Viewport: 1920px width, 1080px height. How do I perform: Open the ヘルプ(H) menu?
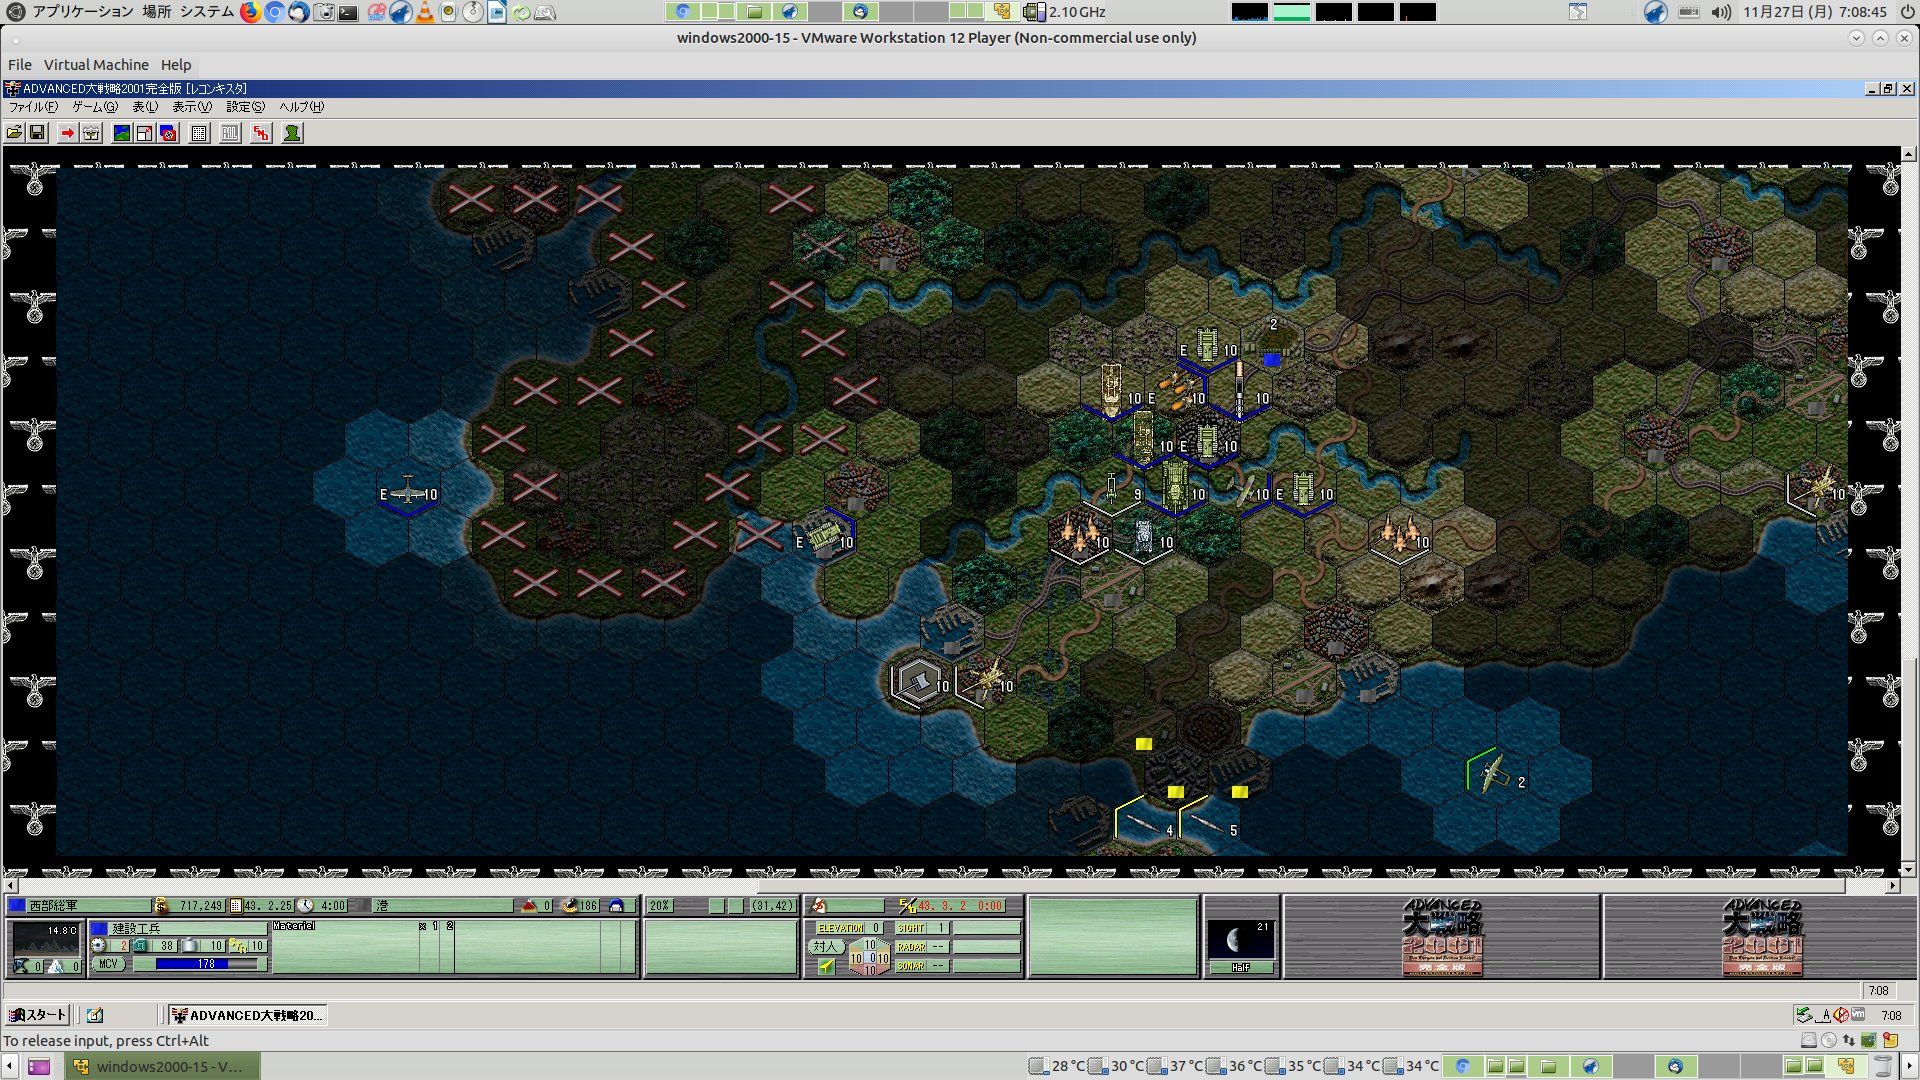coord(301,107)
